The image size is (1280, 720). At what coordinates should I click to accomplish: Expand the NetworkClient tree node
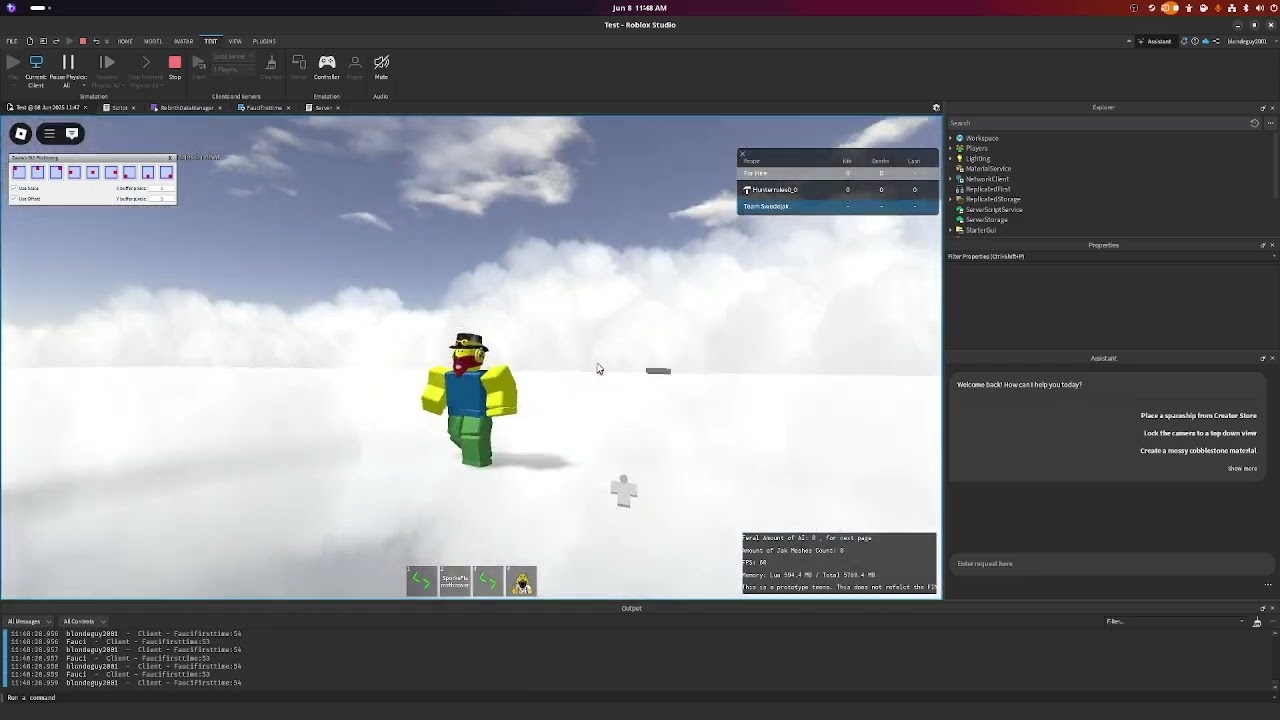pyautogui.click(x=950, y=179)
